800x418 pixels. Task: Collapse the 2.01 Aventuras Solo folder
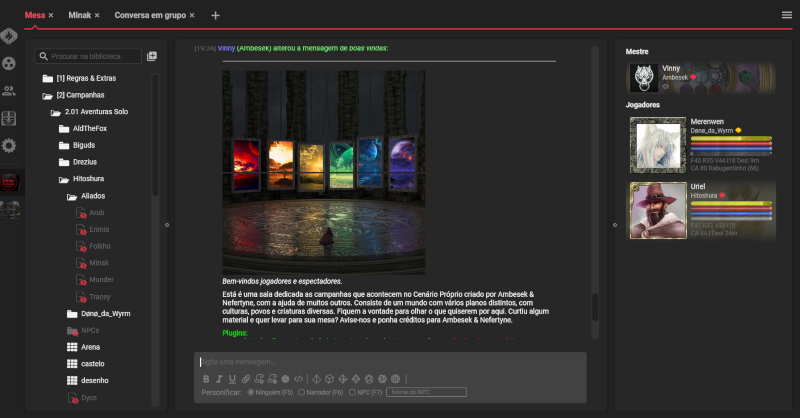[90, 112]
